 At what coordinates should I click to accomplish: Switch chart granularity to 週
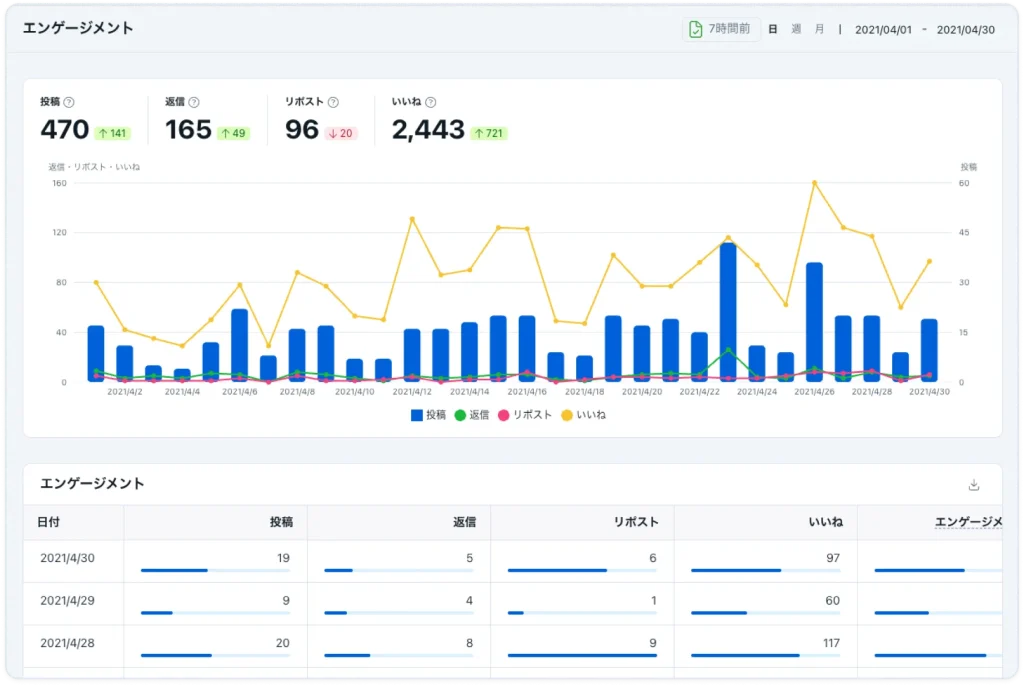coord(796,29)
